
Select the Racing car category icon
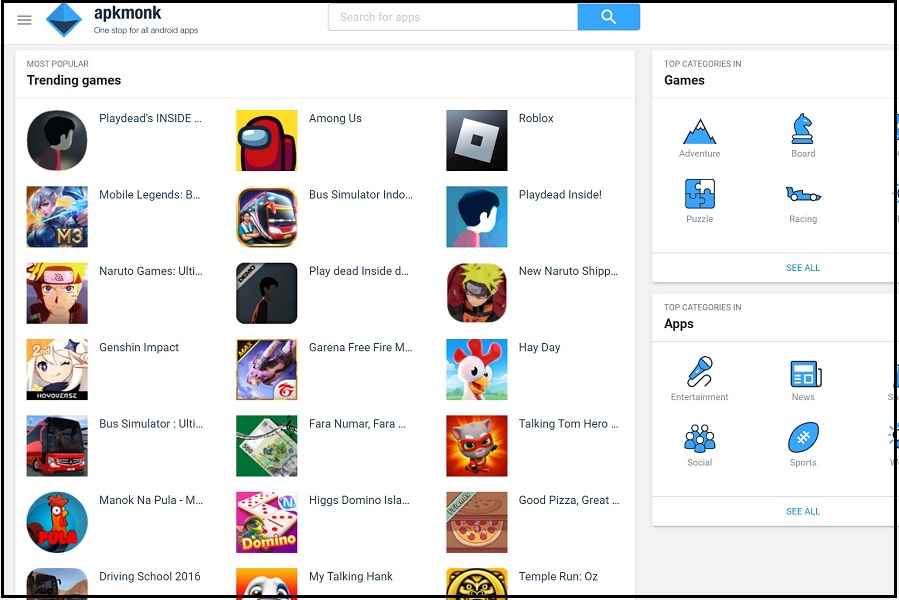[x=803, y=195]
